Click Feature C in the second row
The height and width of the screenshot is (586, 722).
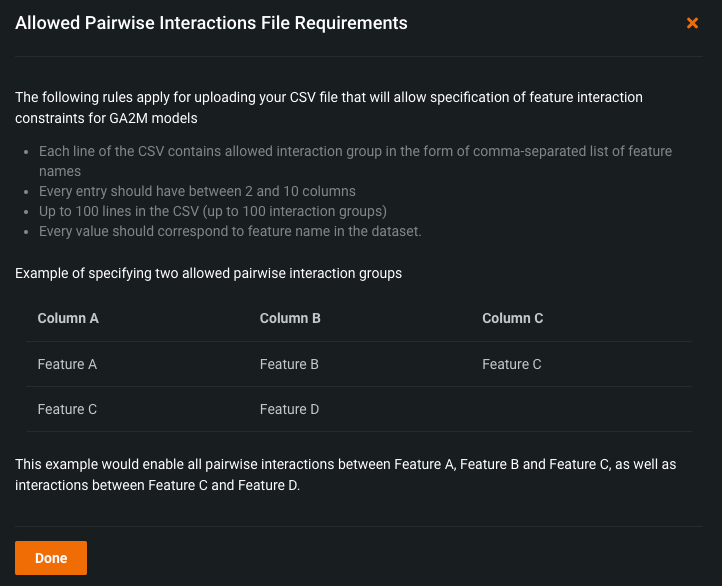point(67,409)
